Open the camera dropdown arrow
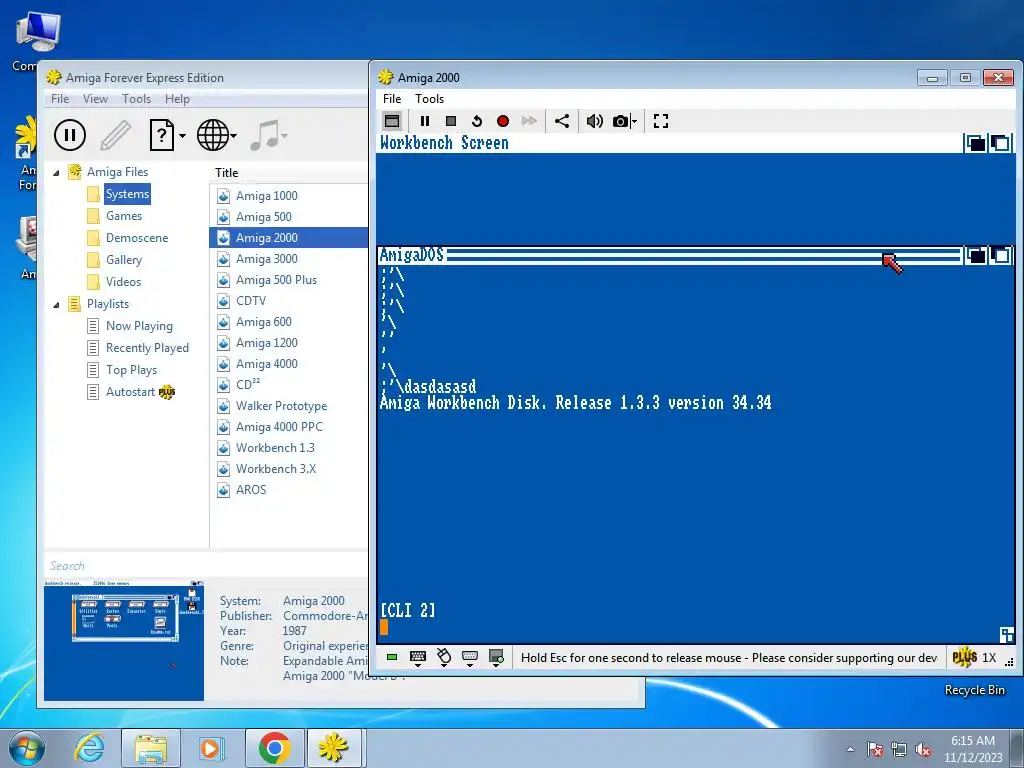 [x=634, y=121]
